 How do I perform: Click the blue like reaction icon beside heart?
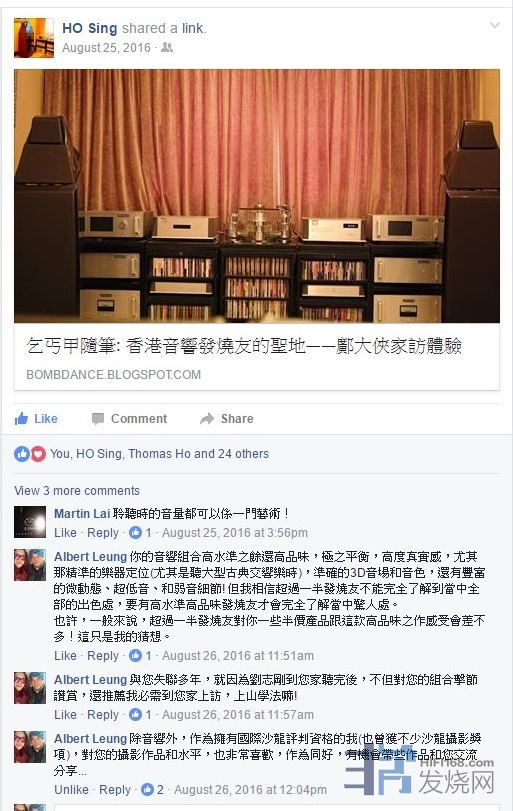point(22,454)
